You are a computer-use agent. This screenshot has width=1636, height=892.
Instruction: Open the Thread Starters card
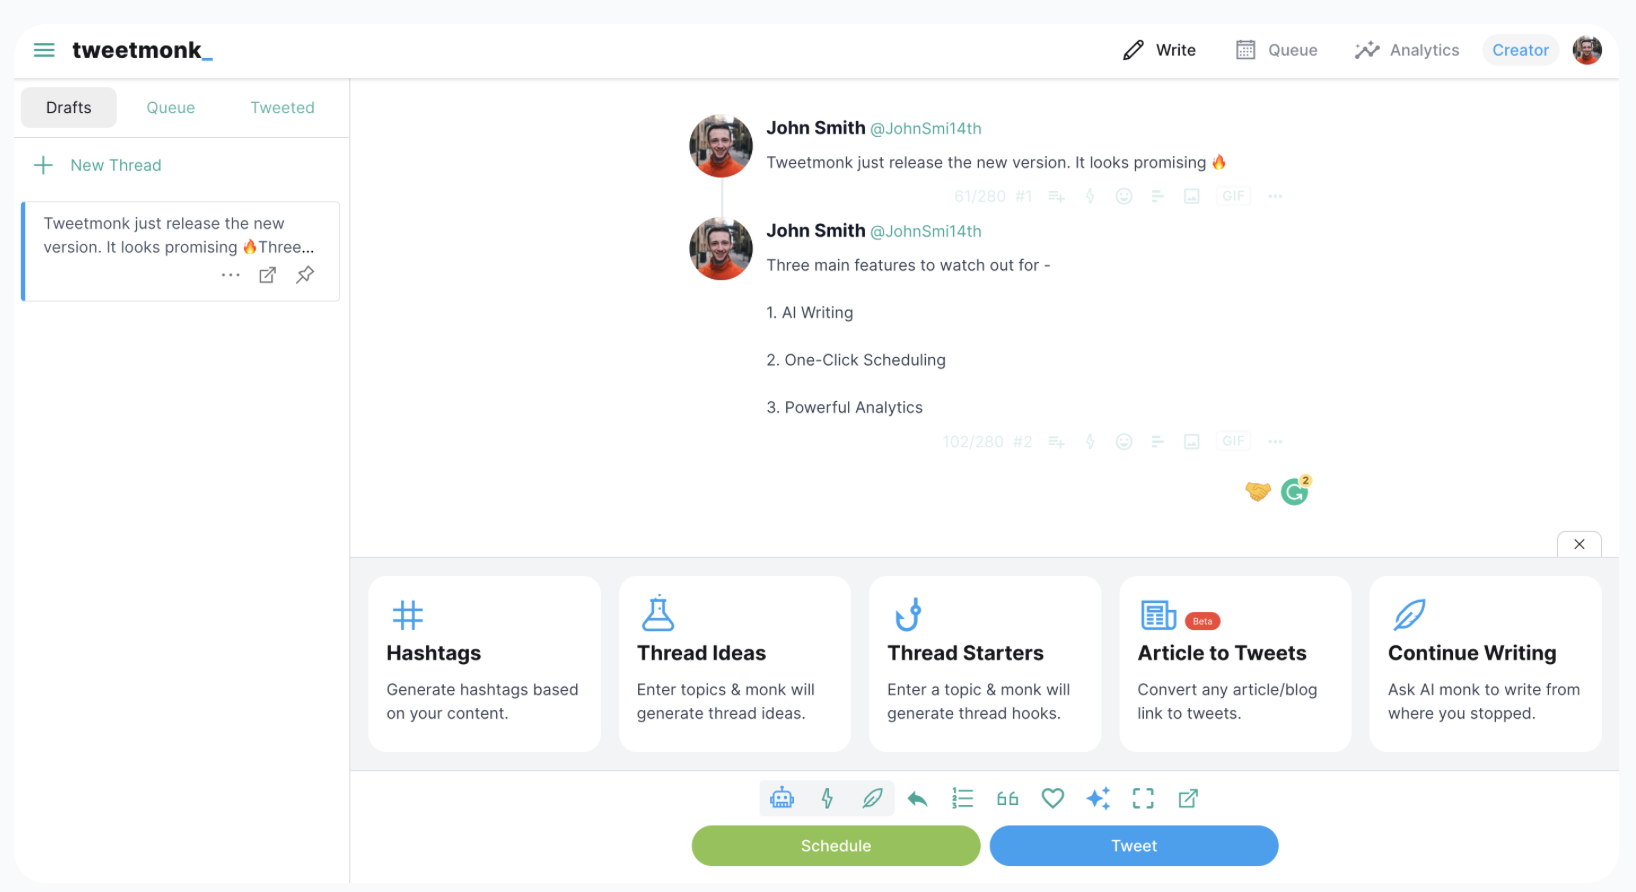click(985, 663)
